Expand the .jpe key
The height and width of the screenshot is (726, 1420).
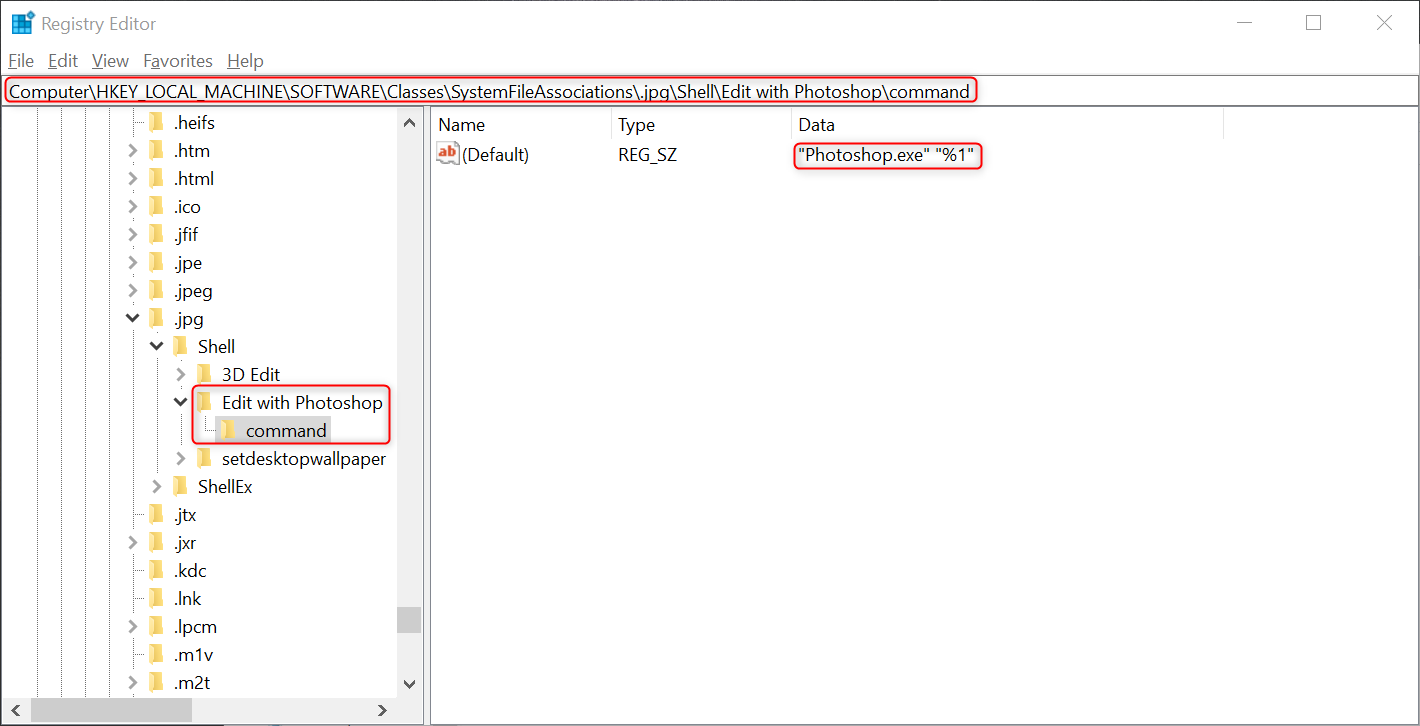pos(133,263)
